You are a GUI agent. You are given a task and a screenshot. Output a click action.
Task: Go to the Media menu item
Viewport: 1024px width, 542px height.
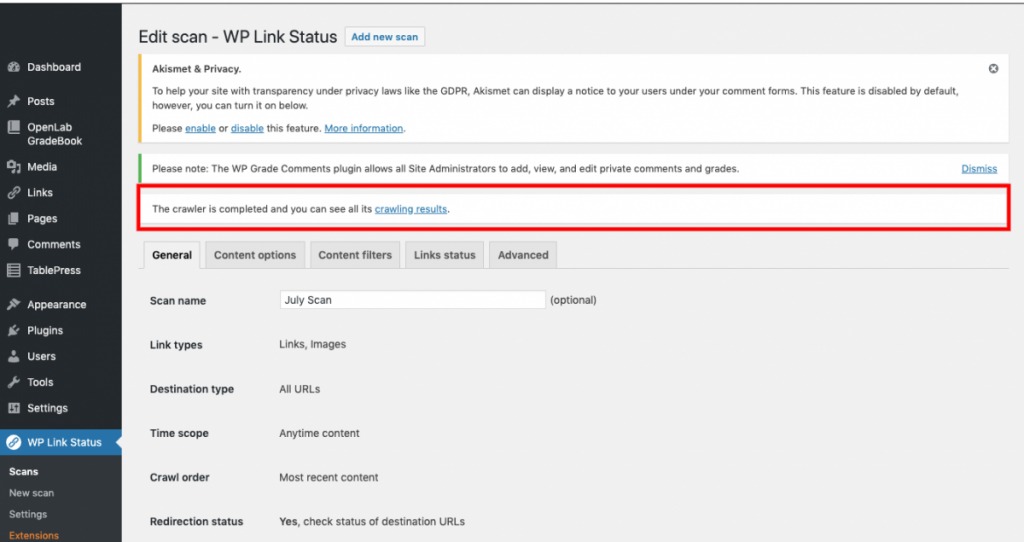pos(42,167)
